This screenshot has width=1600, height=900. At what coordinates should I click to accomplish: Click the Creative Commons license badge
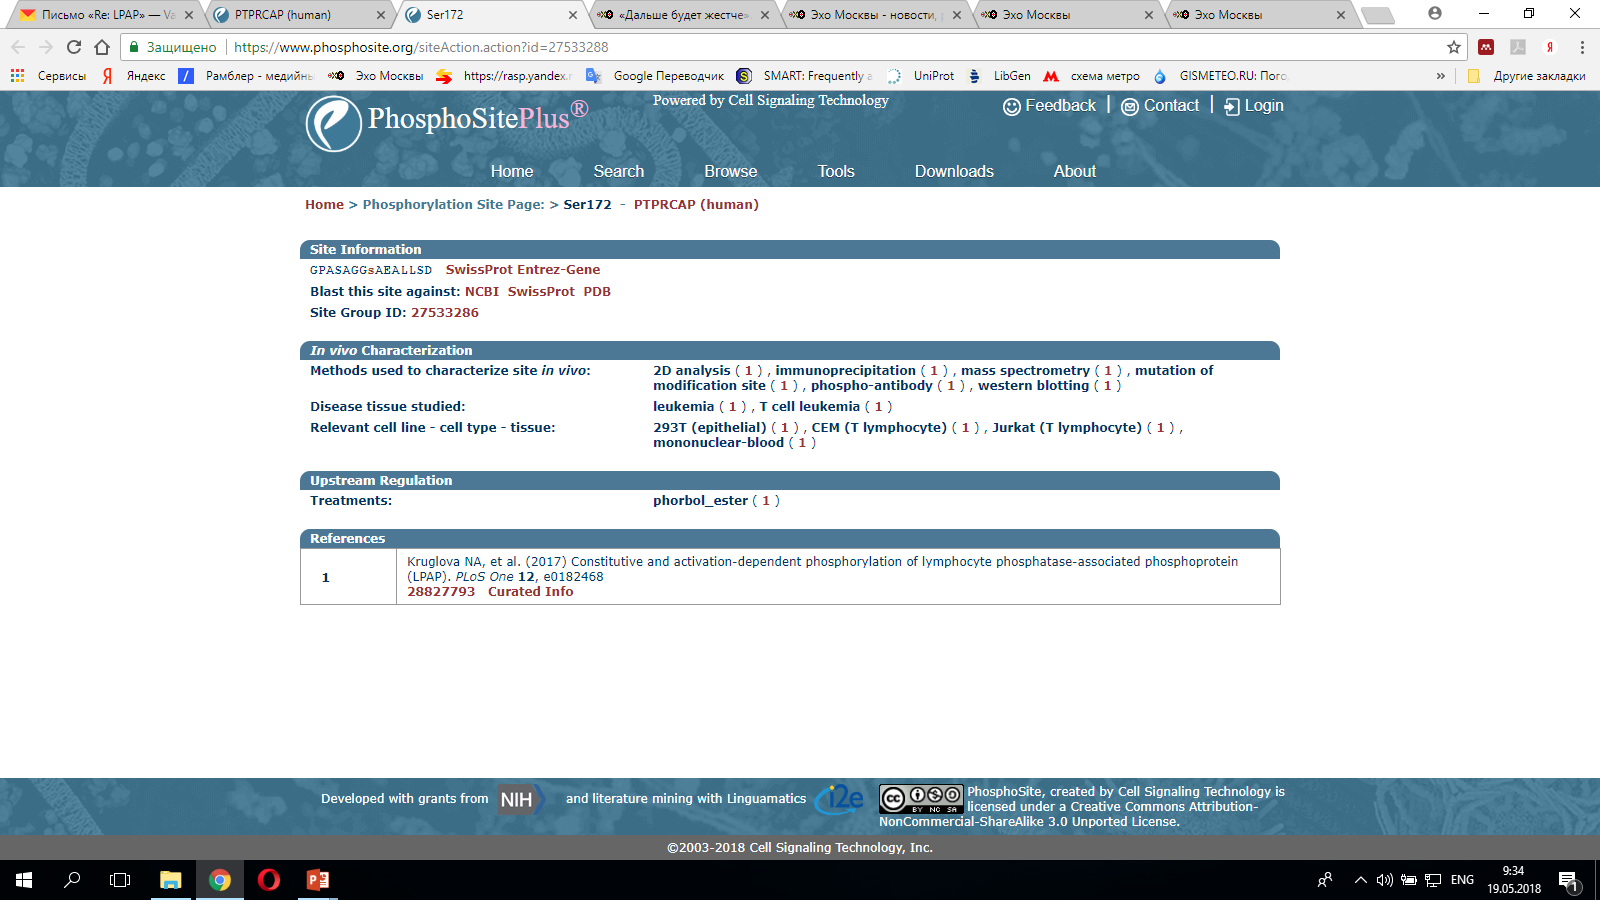[x=921, y=798]
